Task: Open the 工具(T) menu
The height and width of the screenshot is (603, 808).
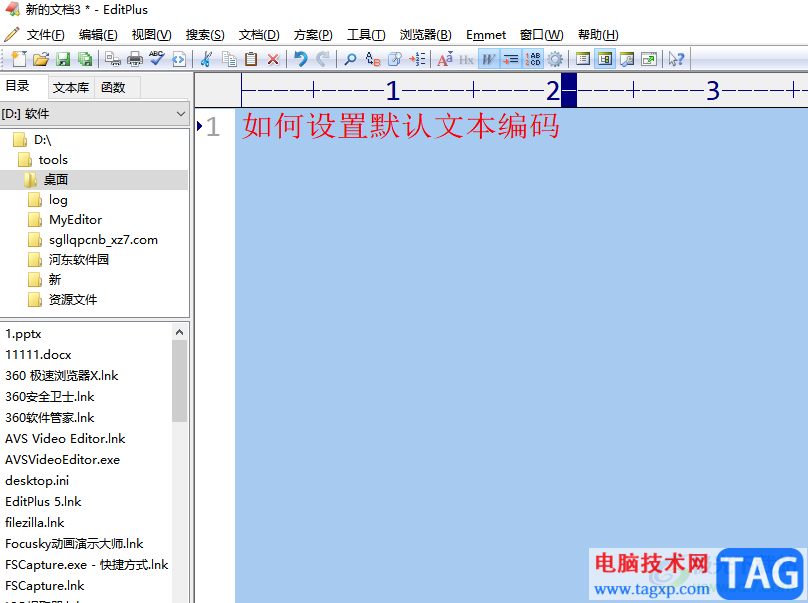Action: coord(366,35)
